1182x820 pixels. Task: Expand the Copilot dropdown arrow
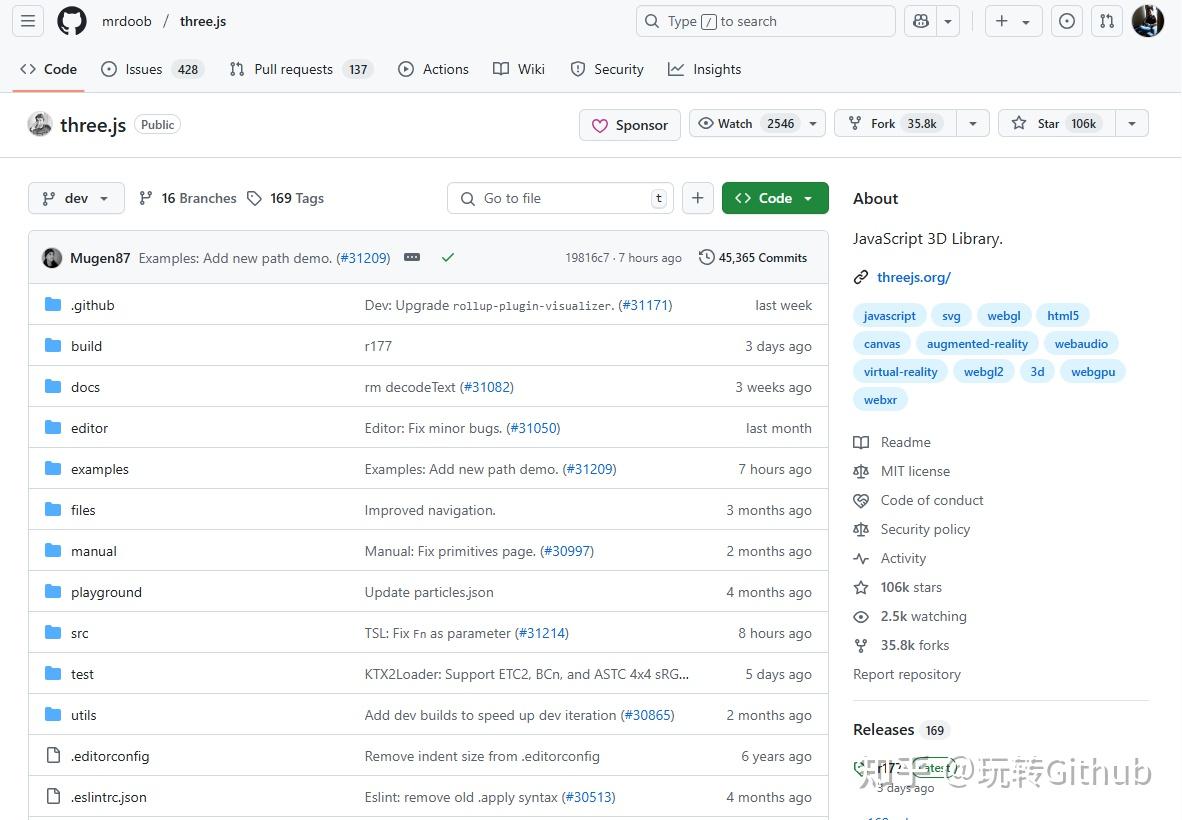pos(948,22)
